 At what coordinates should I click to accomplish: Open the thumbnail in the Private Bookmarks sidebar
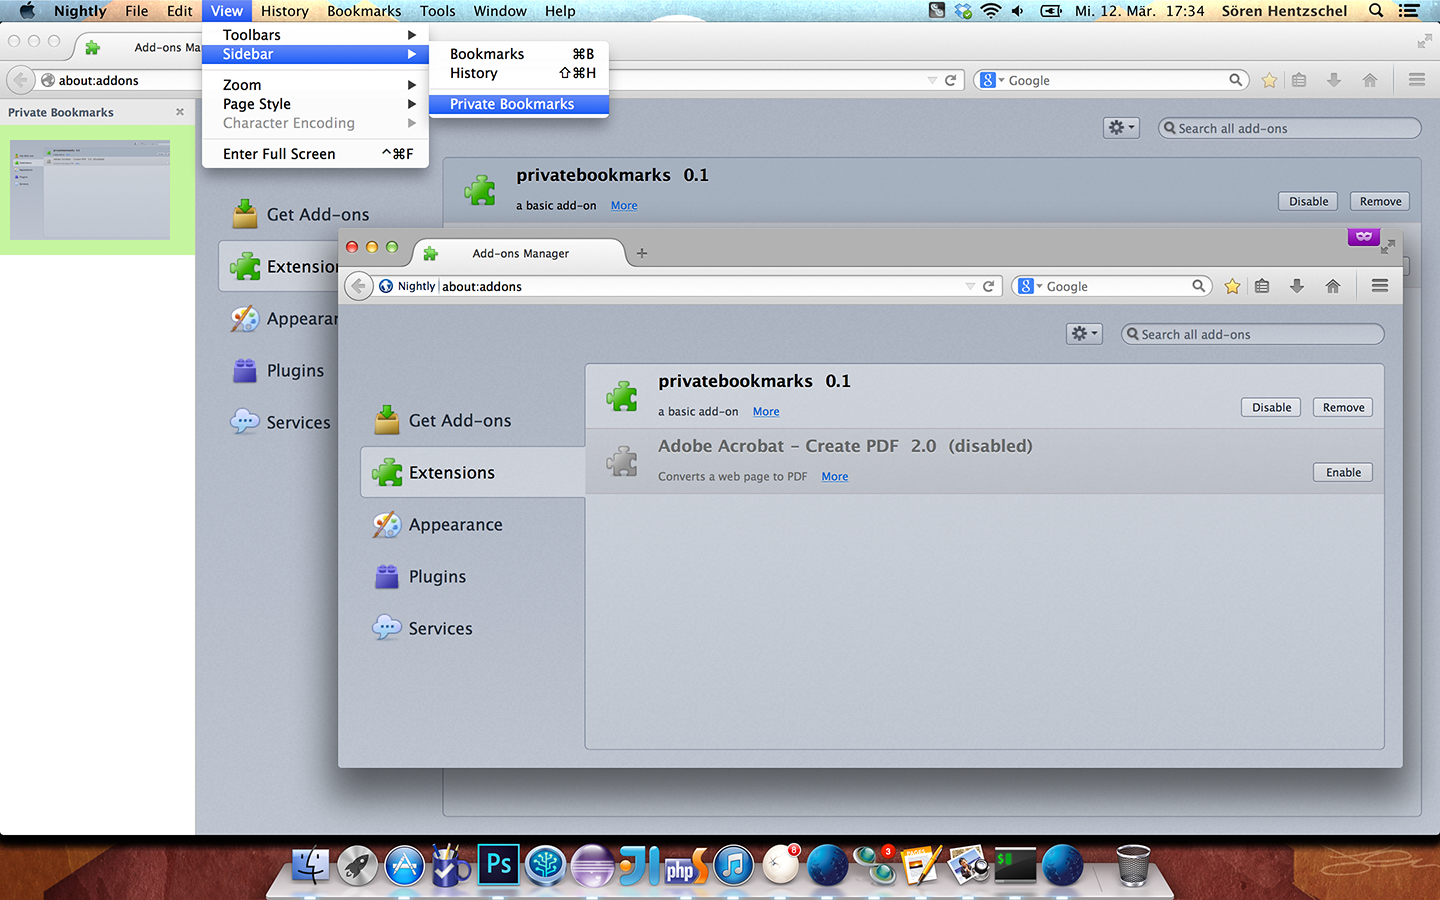click(x=90, y=190)
